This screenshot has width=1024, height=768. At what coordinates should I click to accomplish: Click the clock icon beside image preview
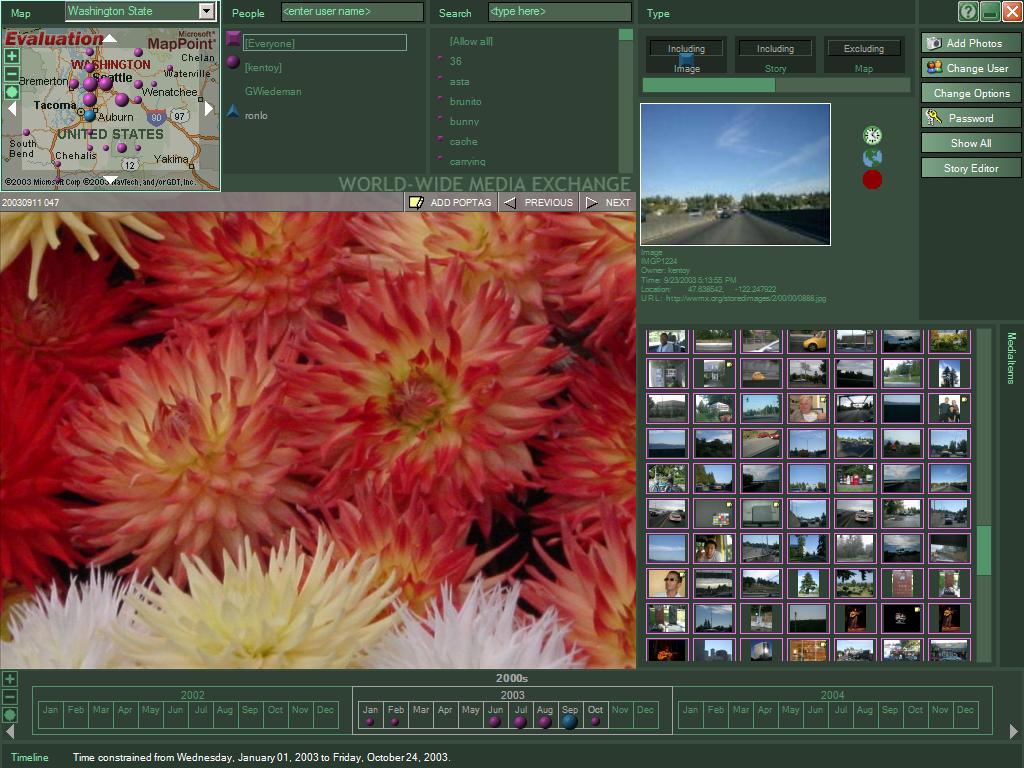coord(872,135)
